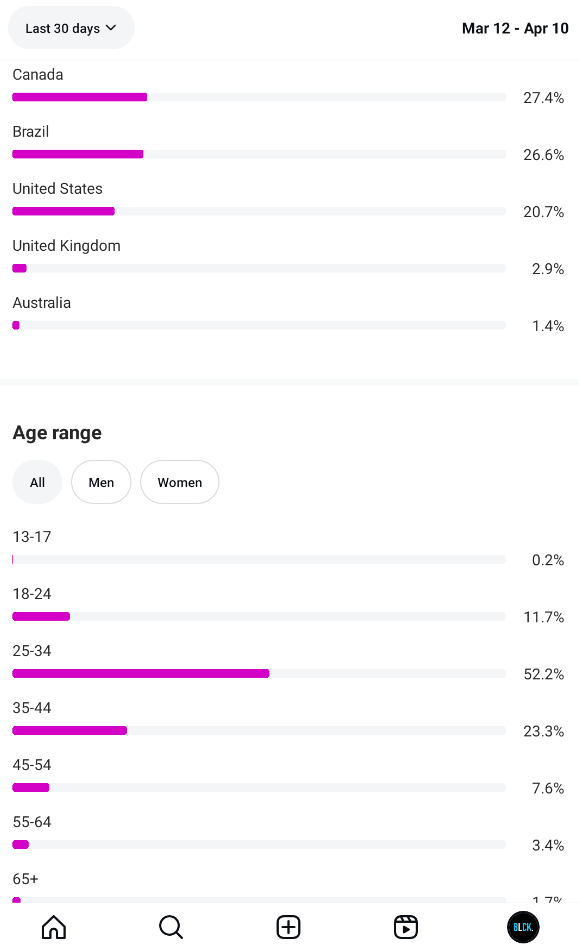Click the 35-44 age group label
The width and height of the screenshot is (579, 947).
[32, 708]
